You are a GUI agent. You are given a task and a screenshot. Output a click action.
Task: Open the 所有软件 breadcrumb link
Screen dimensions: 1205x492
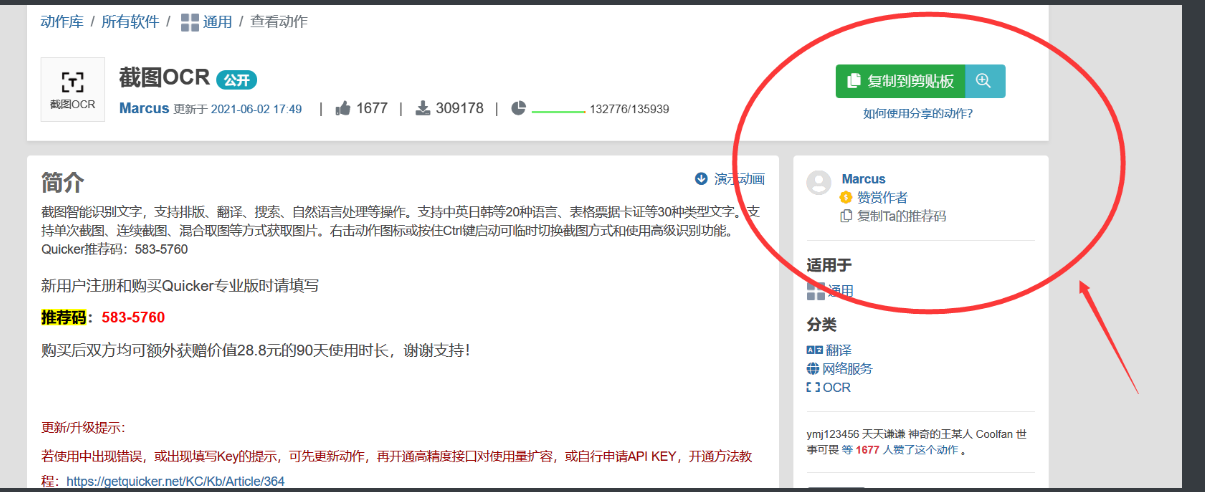[130, 21]
